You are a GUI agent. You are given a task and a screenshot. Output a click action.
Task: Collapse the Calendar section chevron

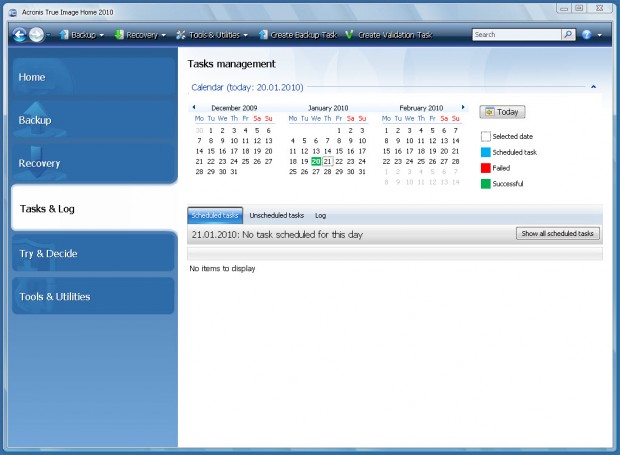[593, 87]
